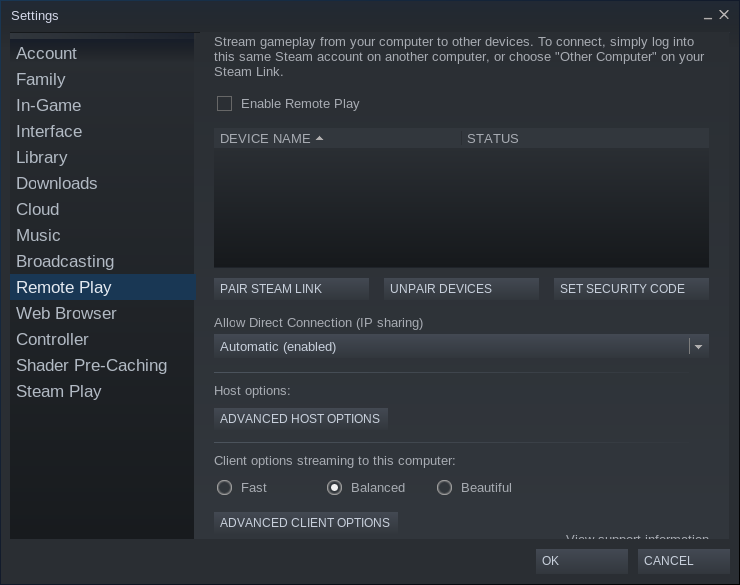Click UNPAIR DEVICES button
Screen dimensions: 740x585
[x=461, y=289]
